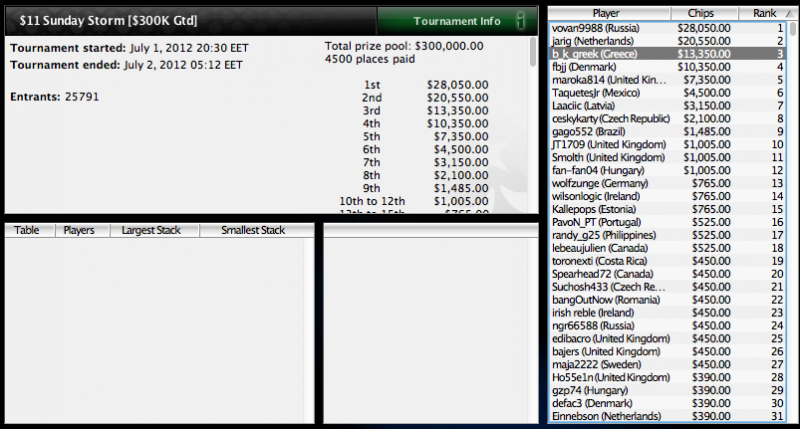The height and width of the screenshot is (429, 800).
Task: Select player Spearhead72 (Canada) row
Action: tap(668, 274)
